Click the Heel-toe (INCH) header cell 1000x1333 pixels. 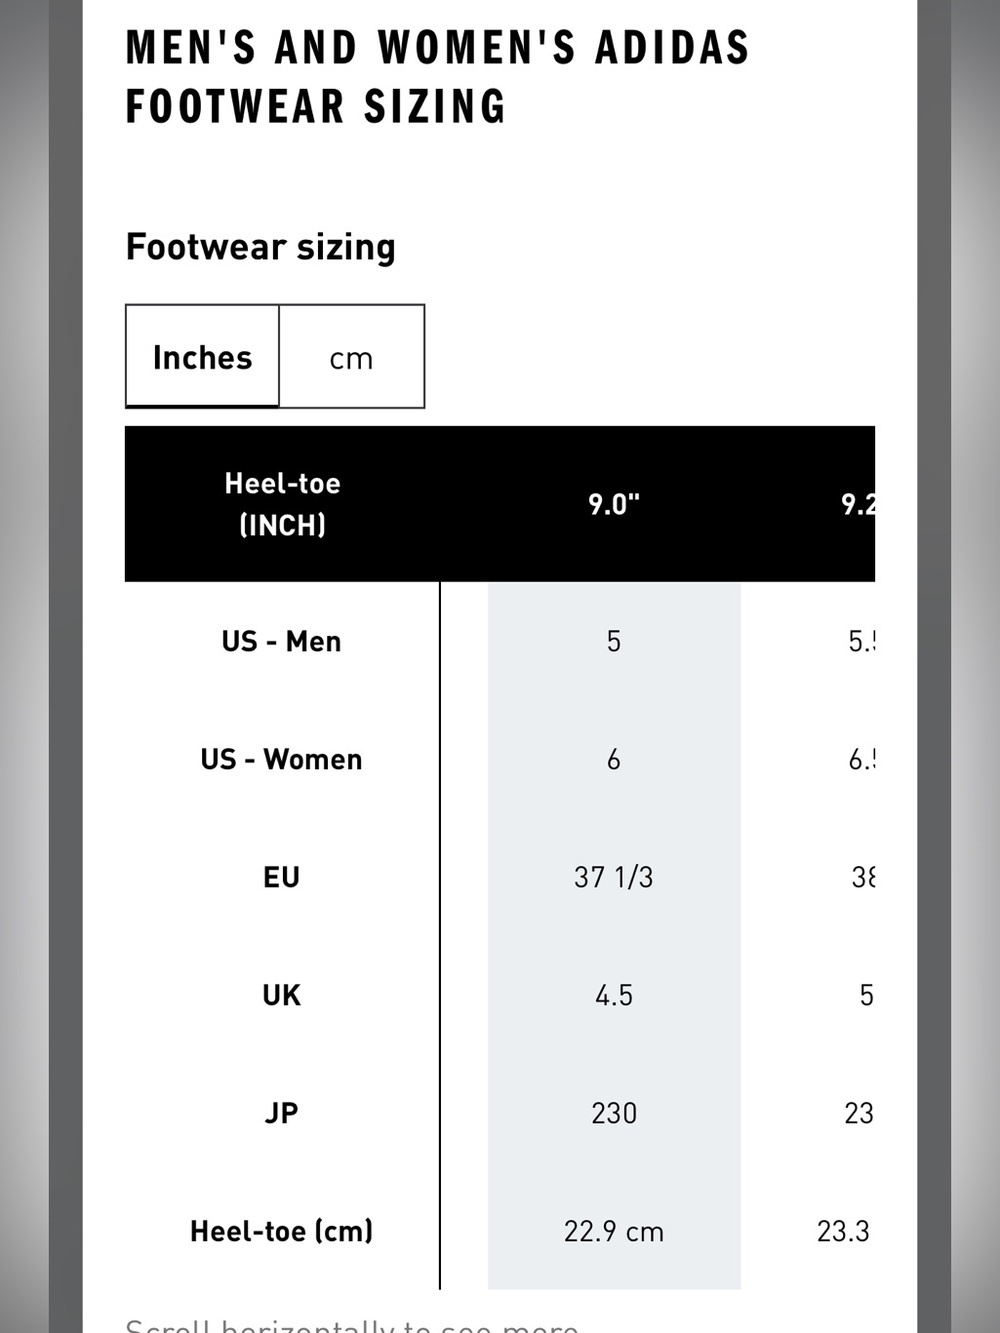pos(282,504)
